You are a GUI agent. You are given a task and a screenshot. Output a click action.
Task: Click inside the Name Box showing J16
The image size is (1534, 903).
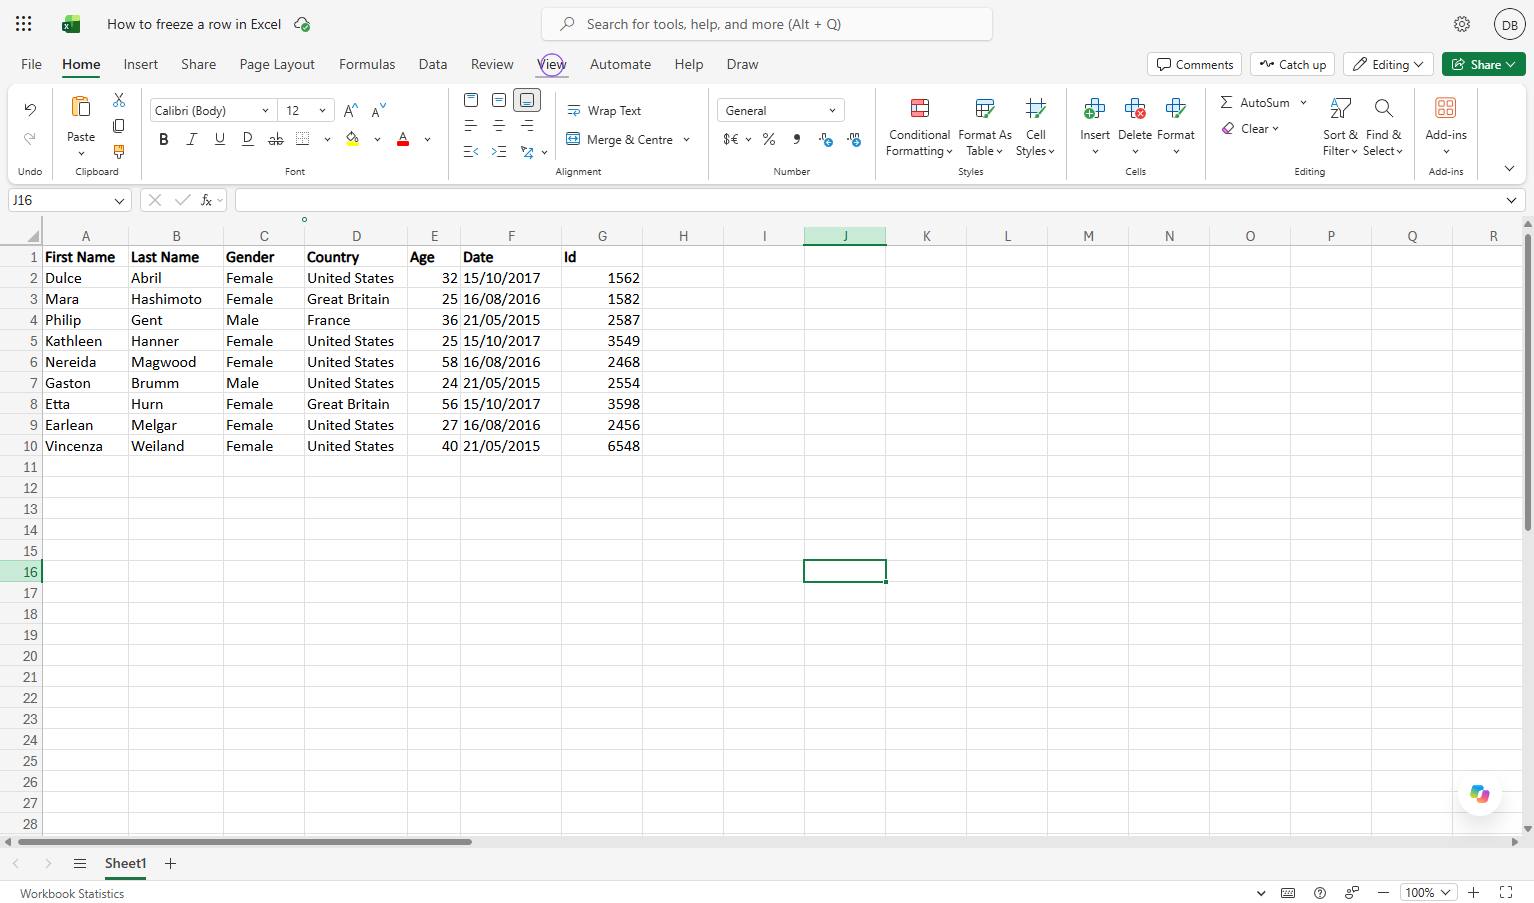click(60, 200)
